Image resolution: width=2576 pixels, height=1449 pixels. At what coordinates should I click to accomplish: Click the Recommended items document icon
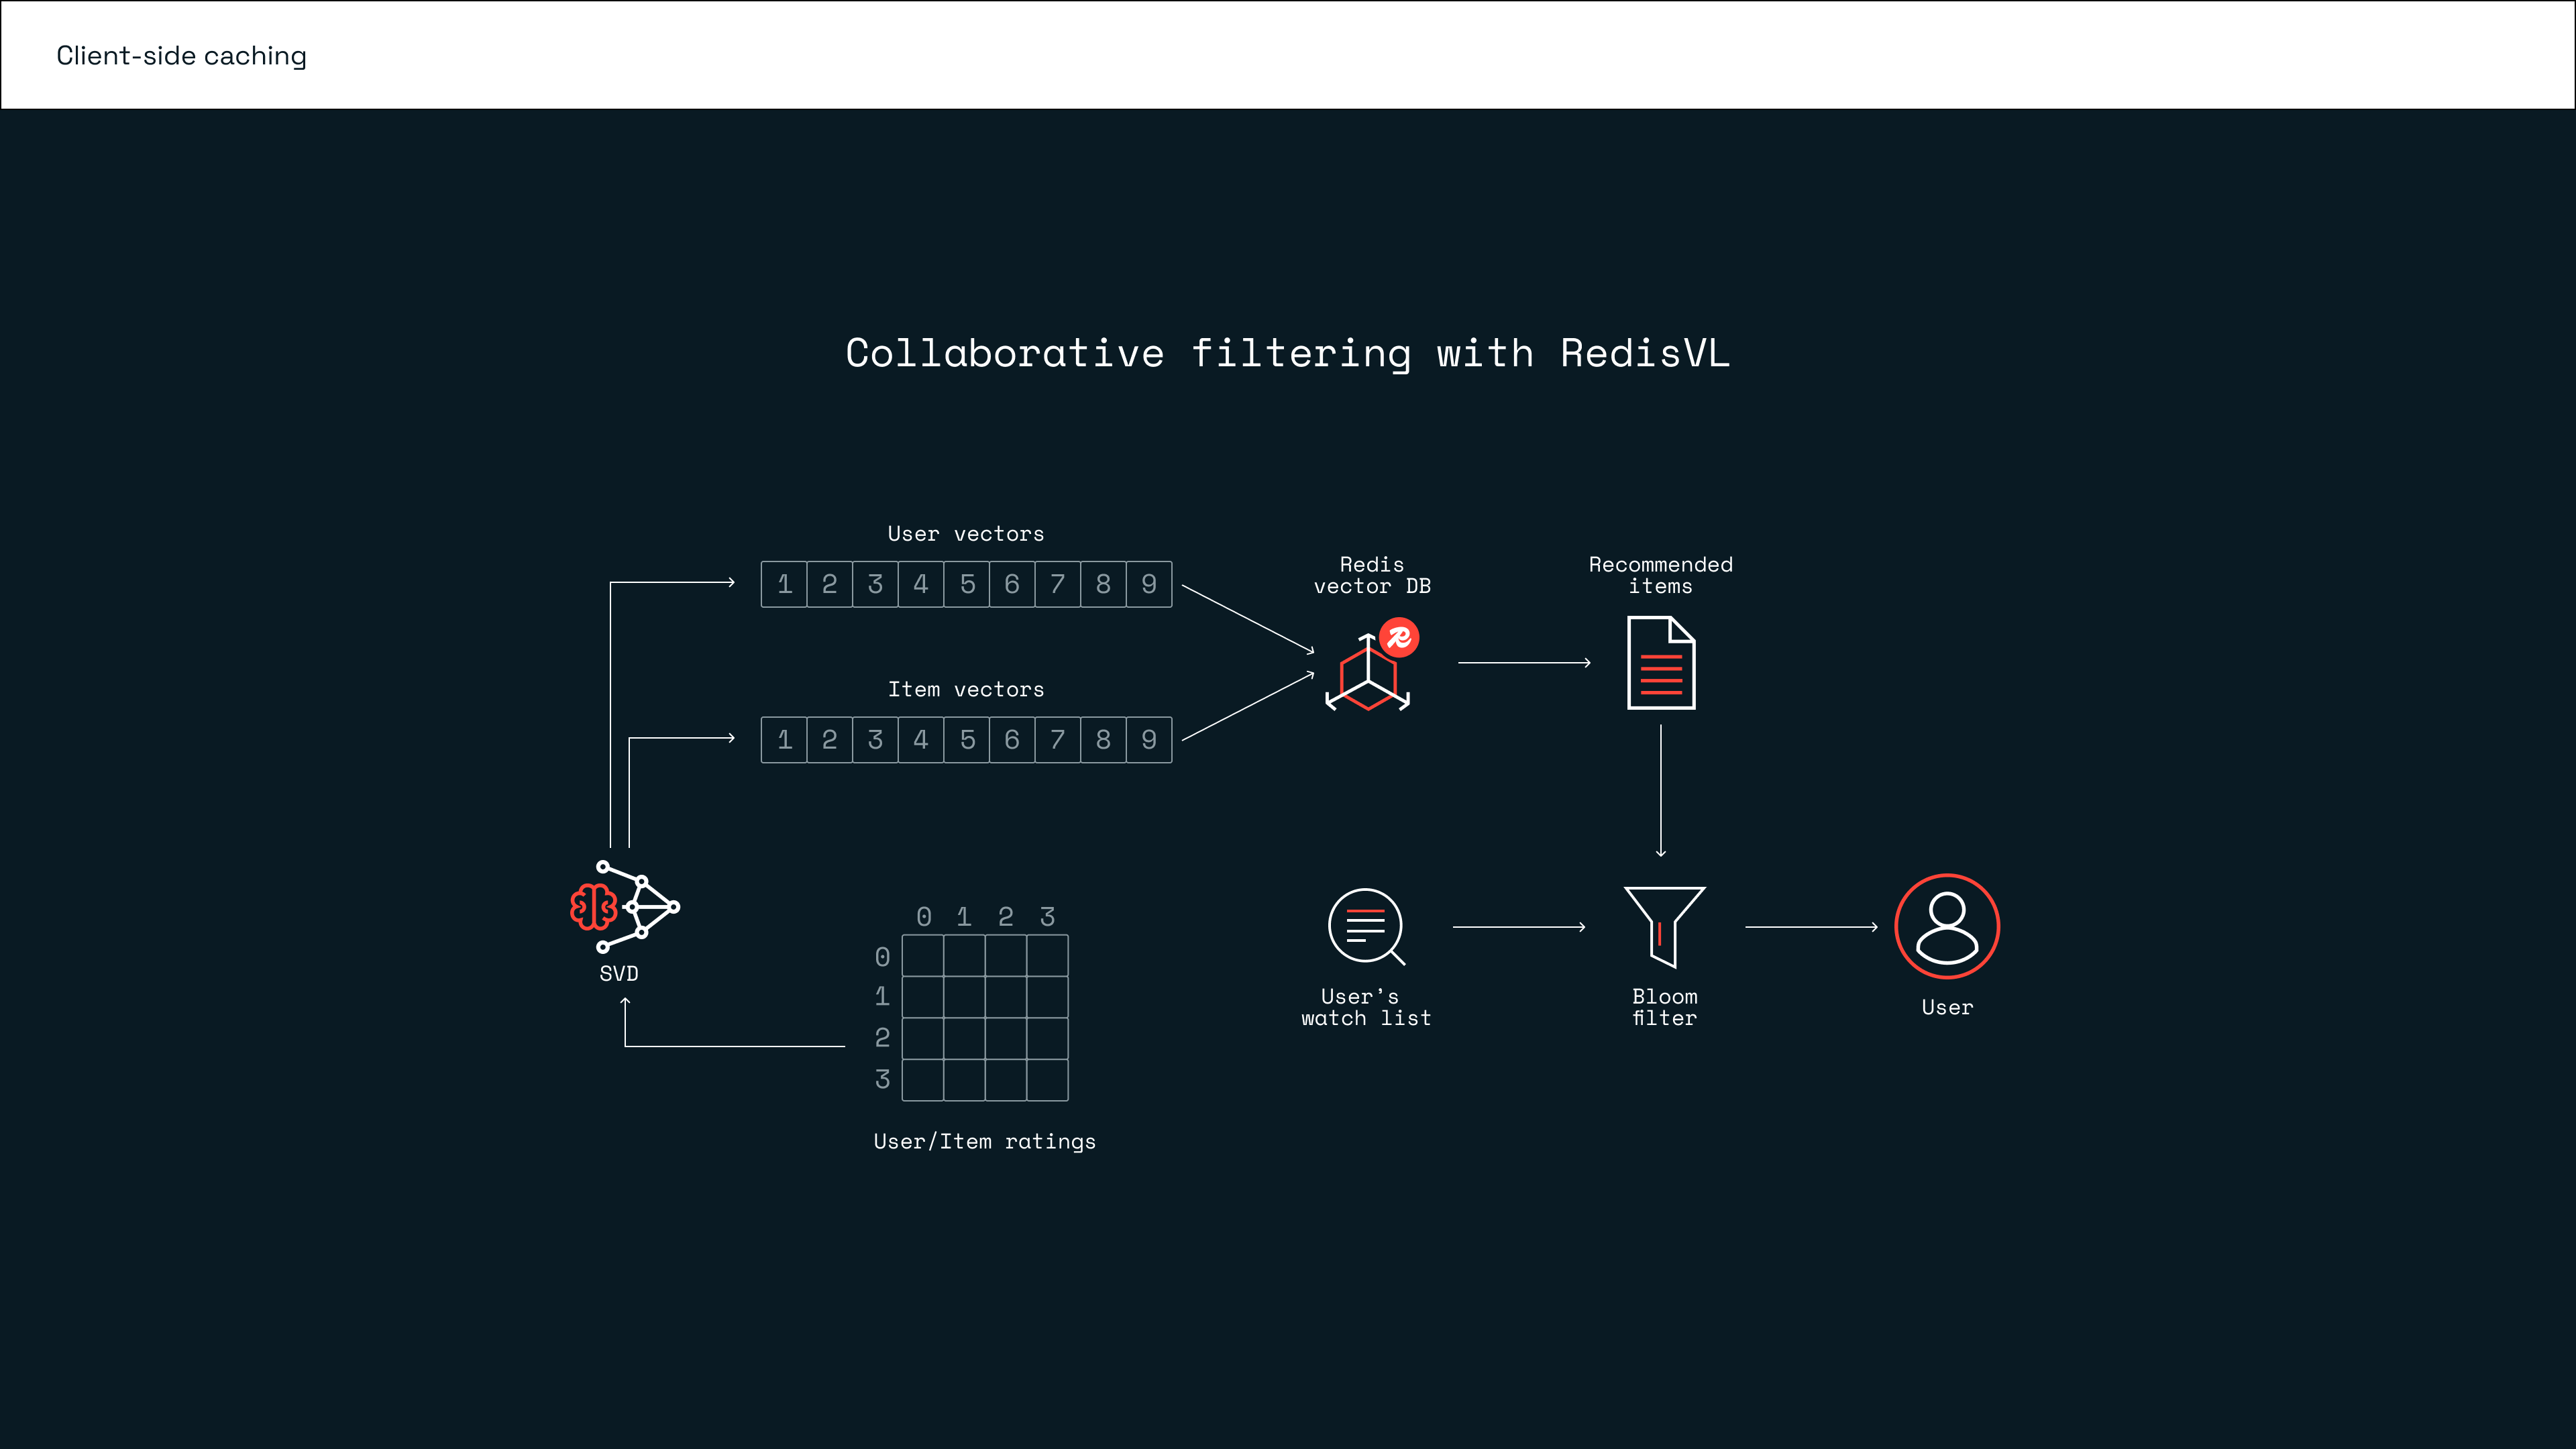pyautogui.click(x=1660, y=663)
